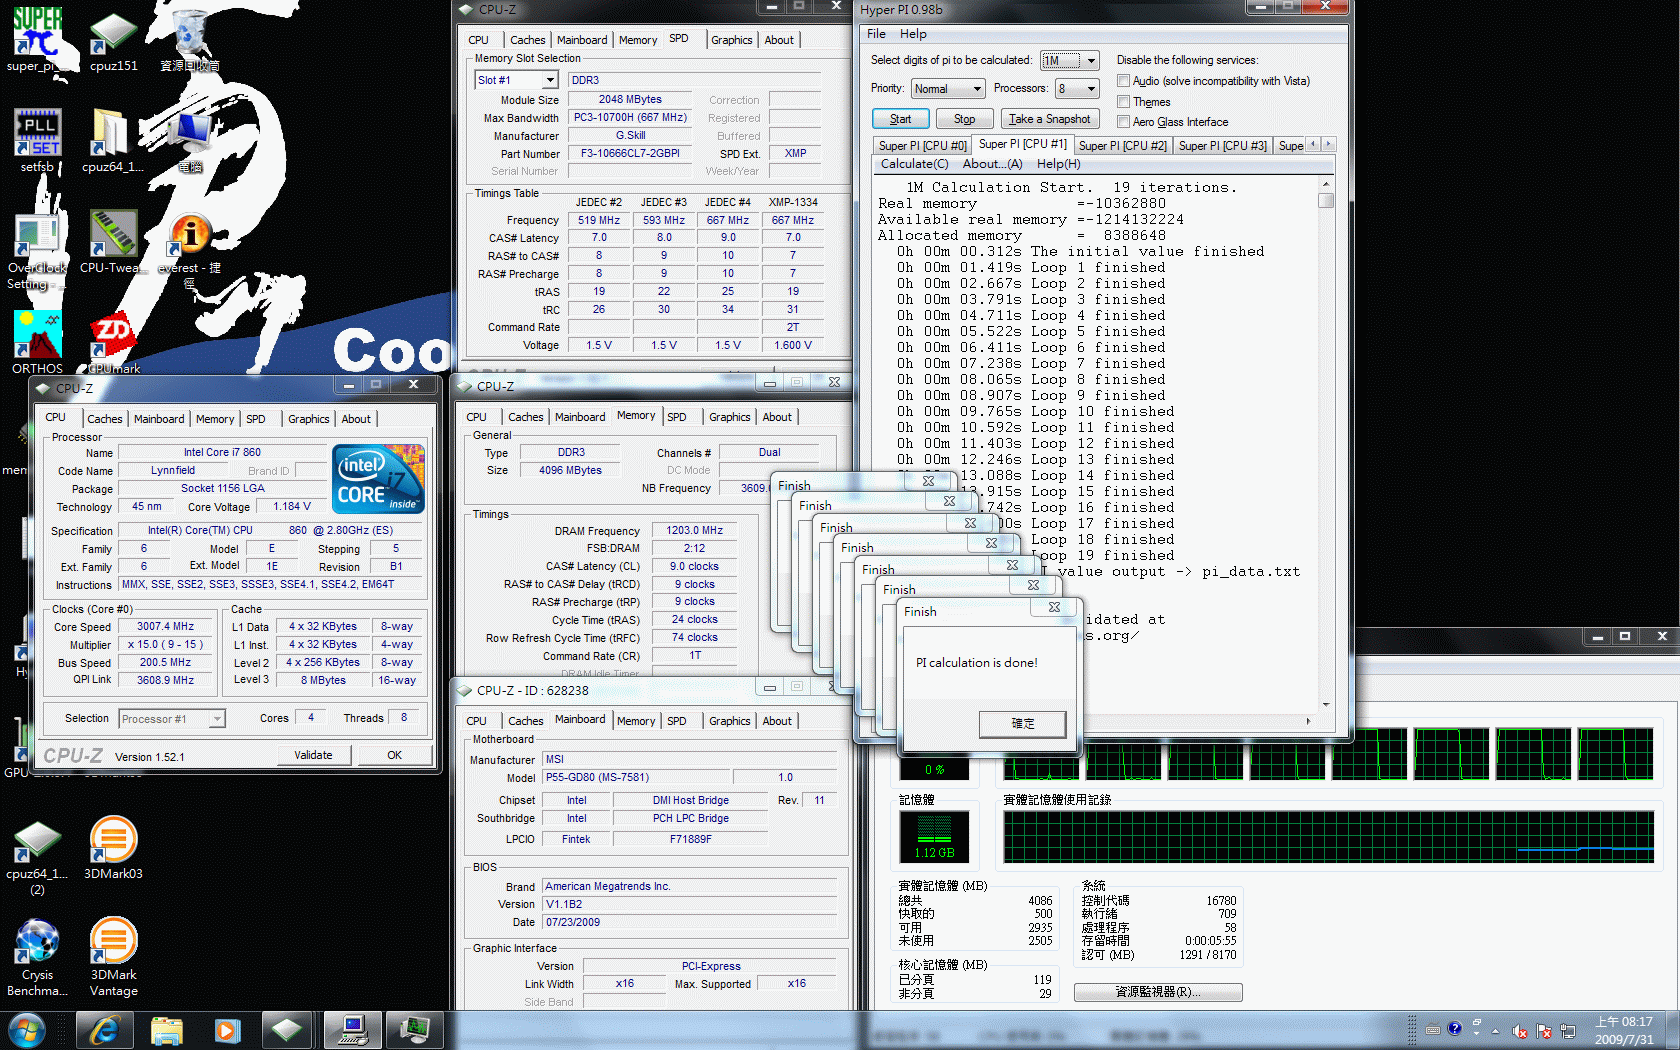Click the OK button in CPU-Z
Viewport: 1680px width, 1050px height.
394,755
